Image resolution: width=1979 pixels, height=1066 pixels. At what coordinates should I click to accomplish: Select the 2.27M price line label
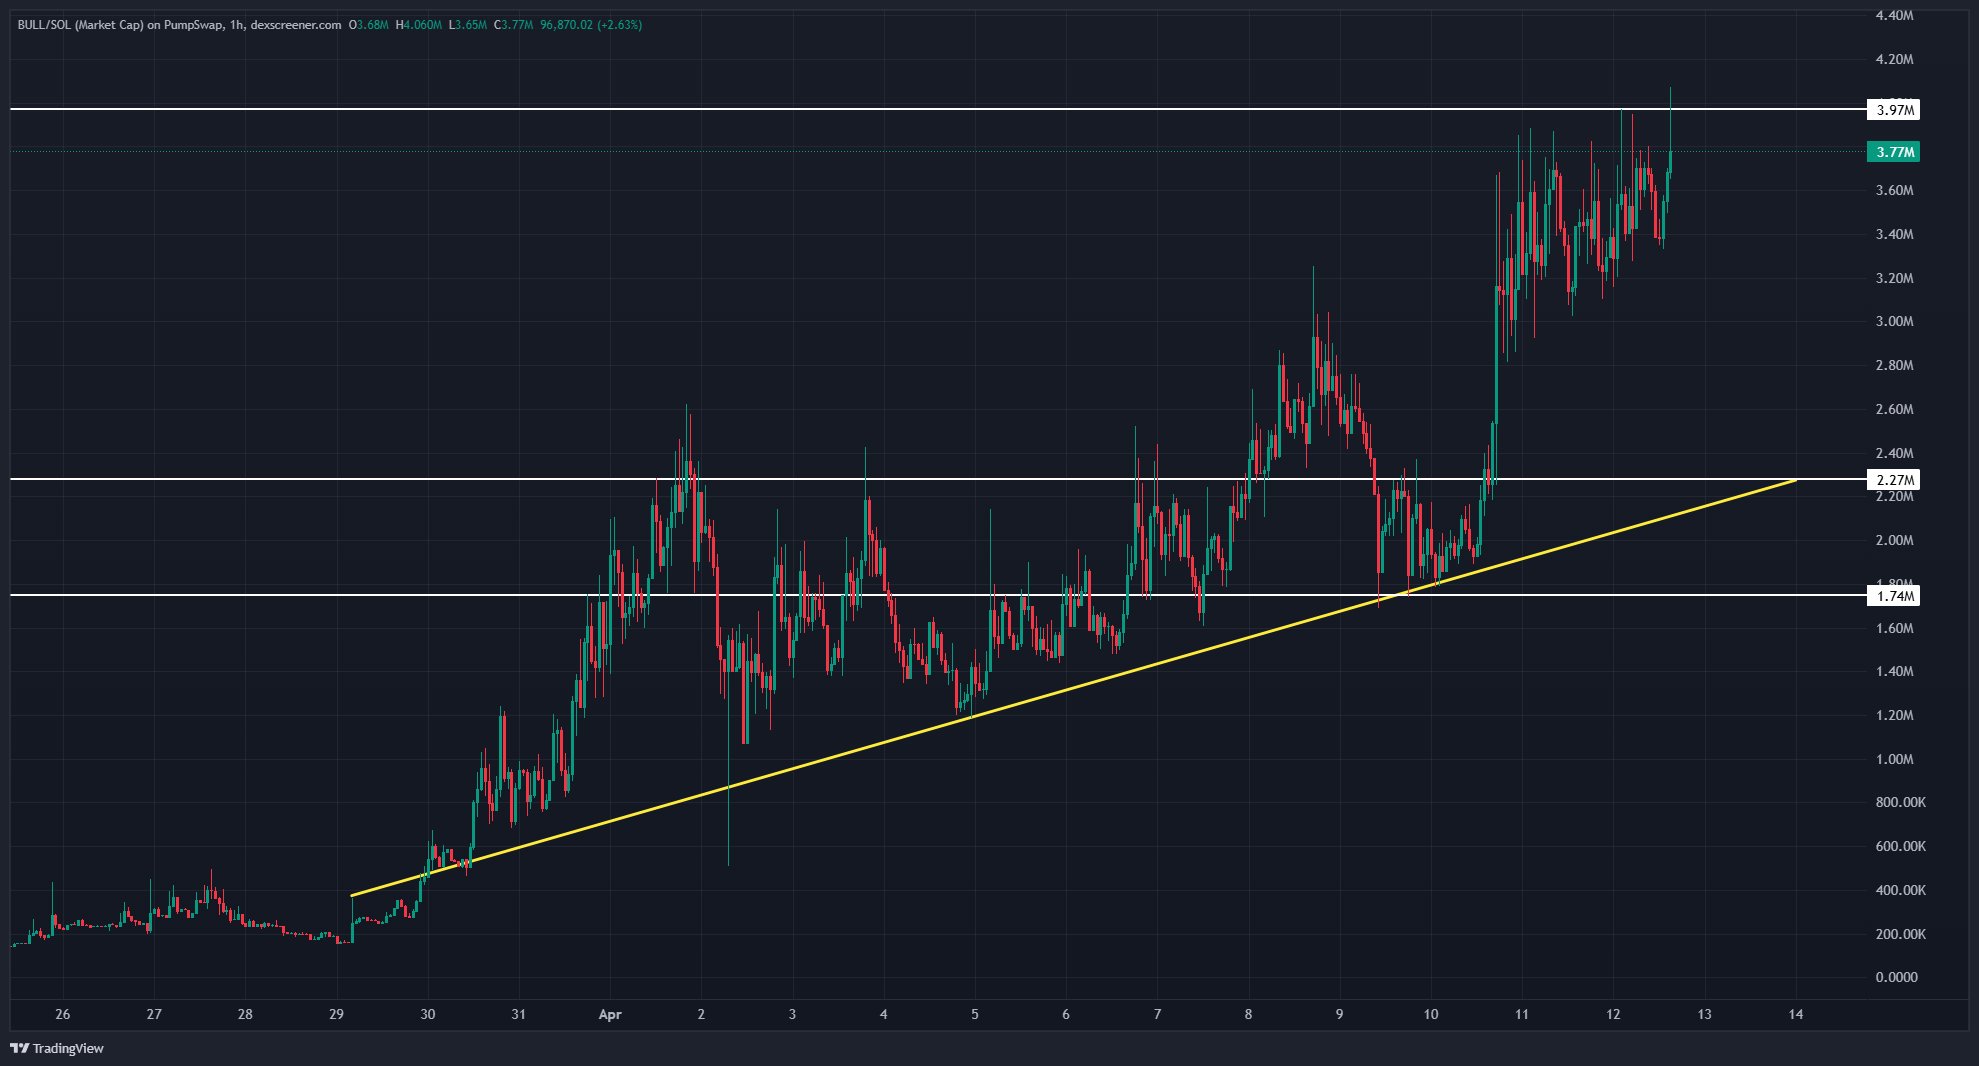click(1893, 480)
